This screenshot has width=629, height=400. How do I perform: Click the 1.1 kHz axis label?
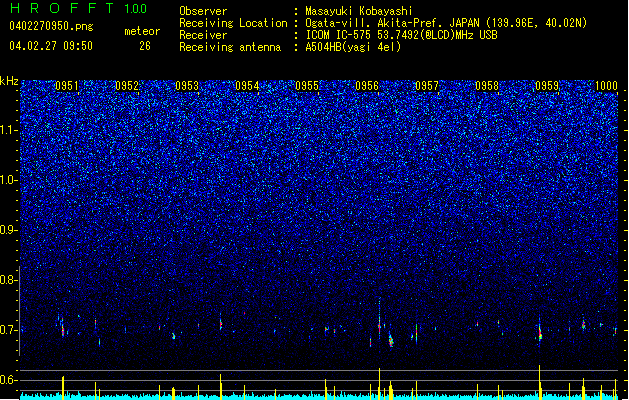pos(9,130)
